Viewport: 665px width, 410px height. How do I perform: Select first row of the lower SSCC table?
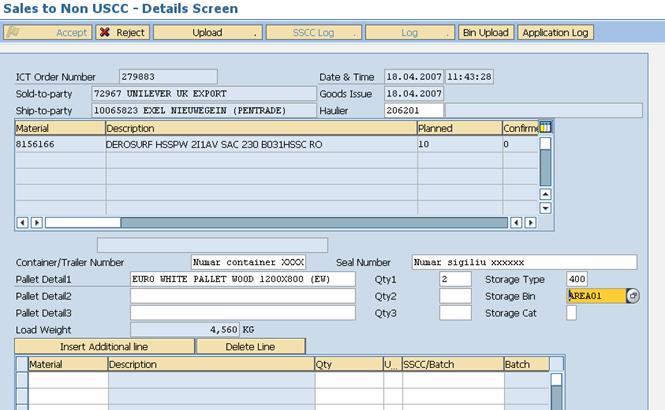(21, 380)
